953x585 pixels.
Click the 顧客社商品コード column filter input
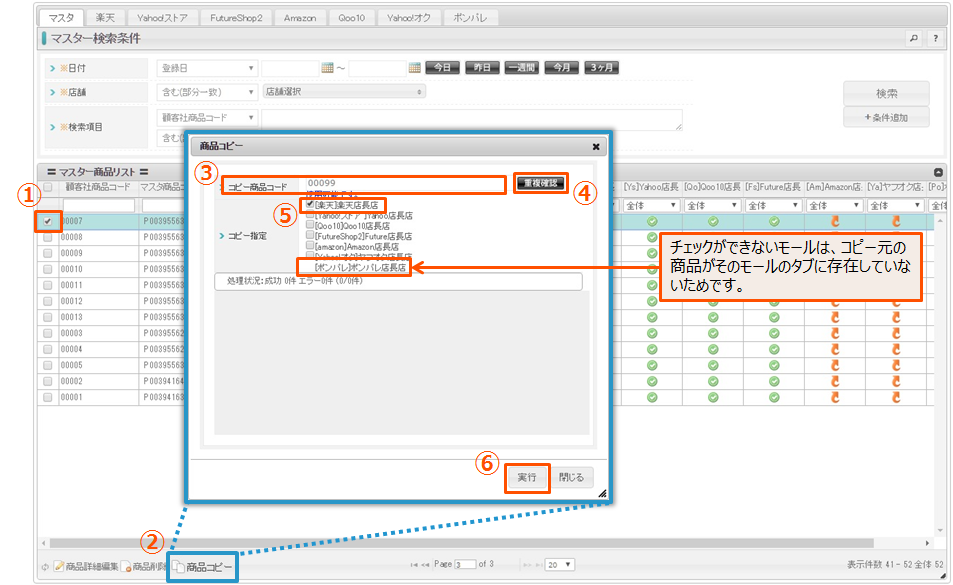(x=98, y=206)
